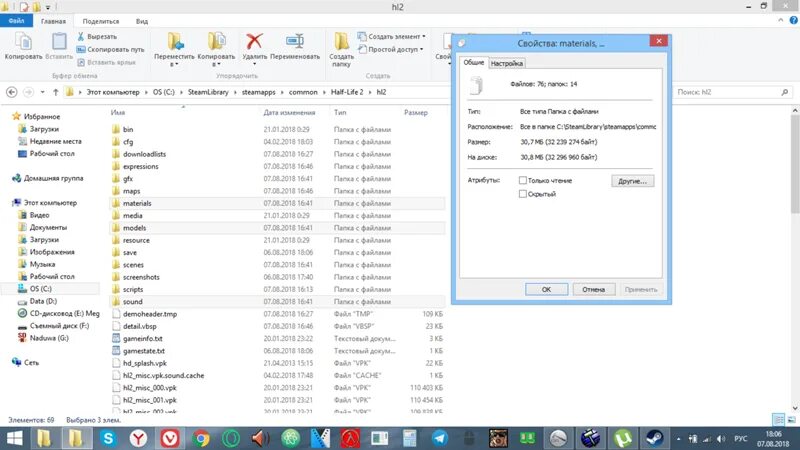Switch to the Home ribbon tab
The height and width of the screenshot is (450, 800).
[53, 21]
